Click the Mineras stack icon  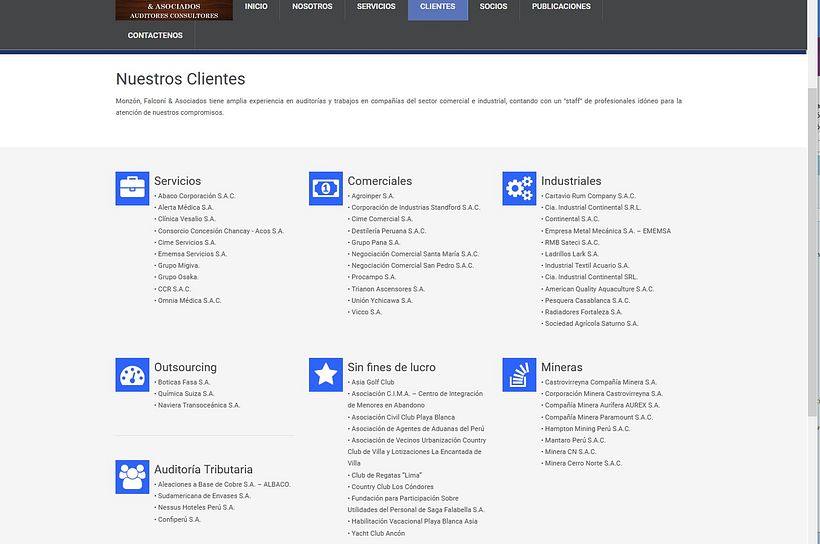click(x=519, y=375)
